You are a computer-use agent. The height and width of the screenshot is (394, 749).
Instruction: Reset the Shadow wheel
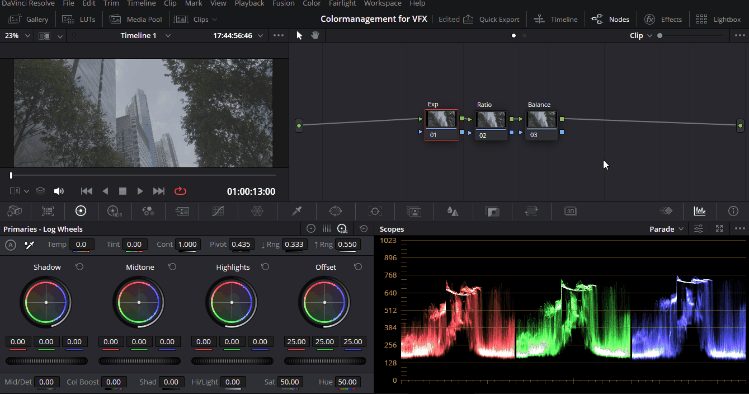[79, 267]
